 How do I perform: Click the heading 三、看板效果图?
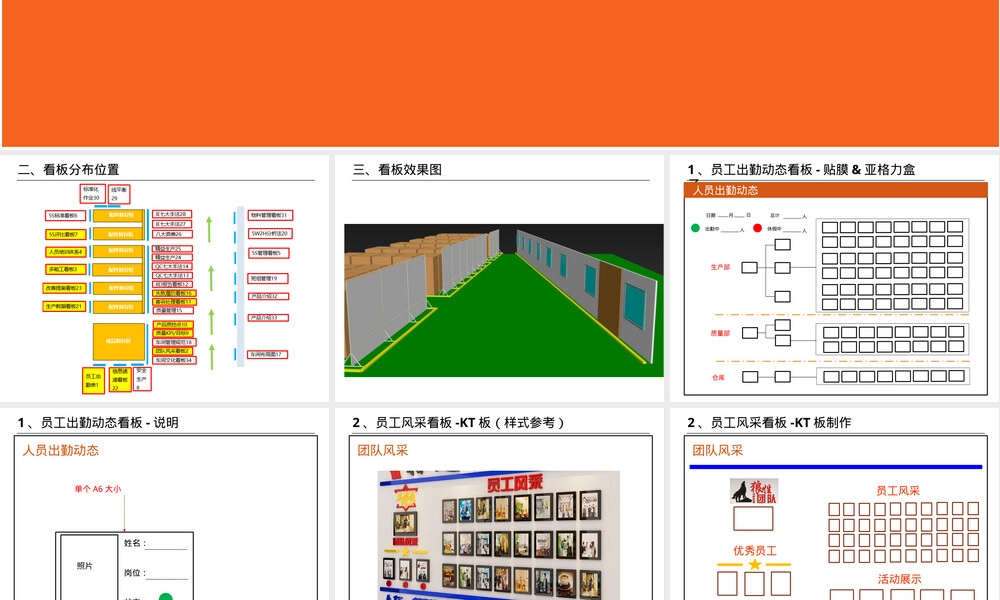click(x=397, y=170)
